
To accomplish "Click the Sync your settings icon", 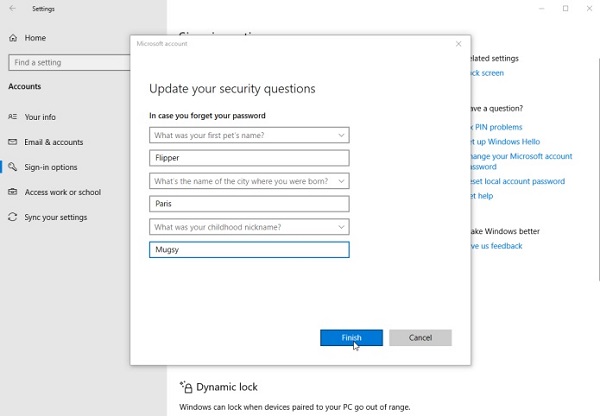I will point(13,217).
